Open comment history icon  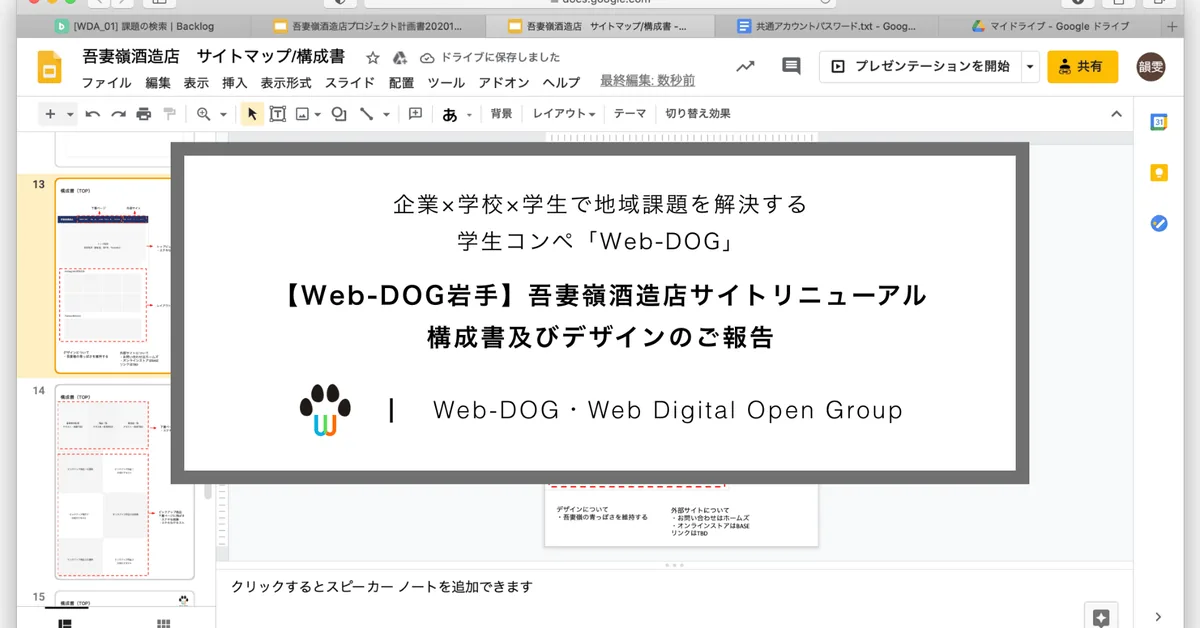pyautogui.click(x=791, y=67)
